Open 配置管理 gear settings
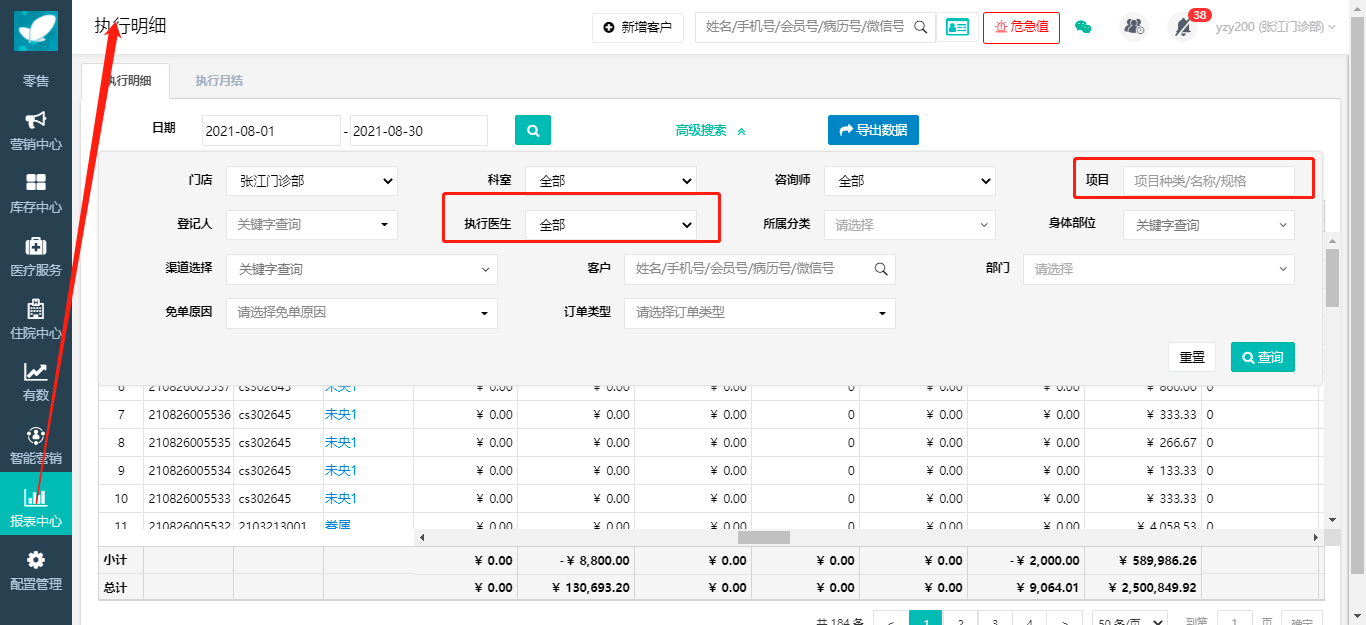Screen dimensions: 1366x625 (36, 571)
